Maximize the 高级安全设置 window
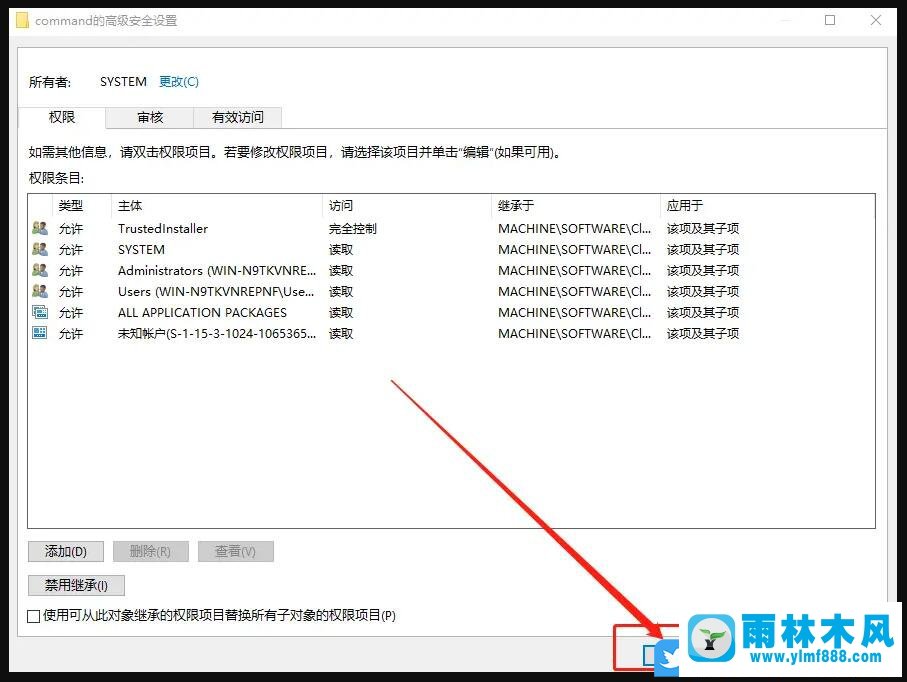907x682 pixels. click(829, 20)
